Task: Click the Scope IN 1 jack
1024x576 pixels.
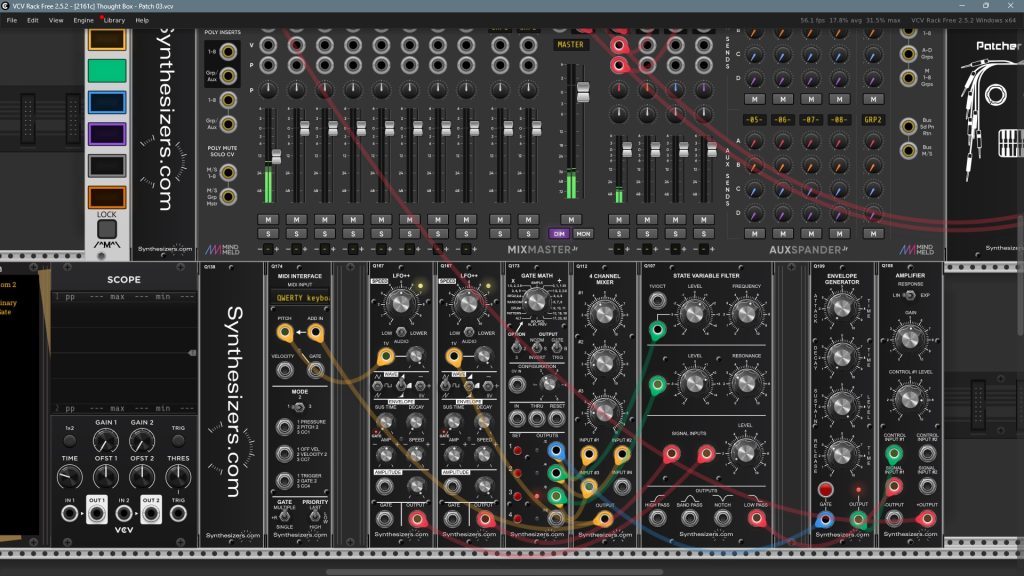Action: click(x=69, y=514)
